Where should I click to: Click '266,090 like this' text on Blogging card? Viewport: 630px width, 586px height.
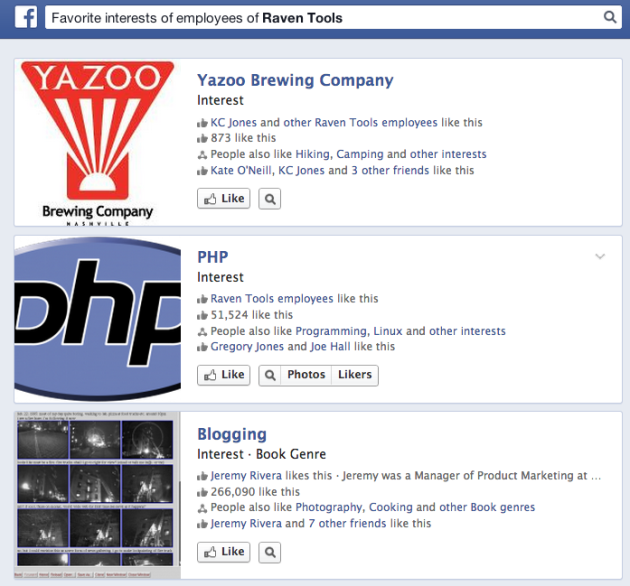[x=255, y=492]
